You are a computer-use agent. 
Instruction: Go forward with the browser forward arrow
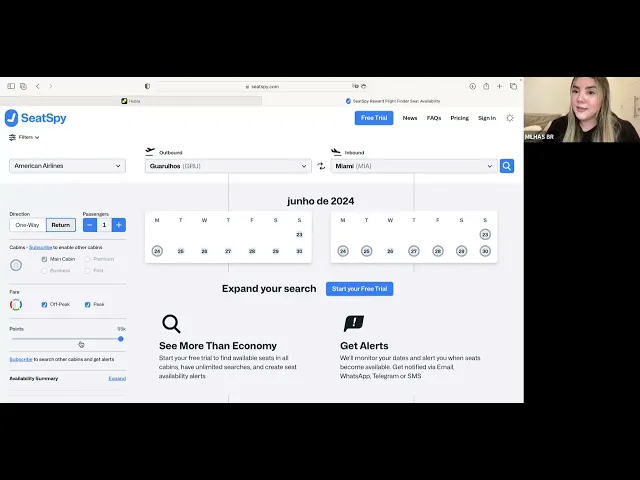pyautogui.click(x=51, y=86)
